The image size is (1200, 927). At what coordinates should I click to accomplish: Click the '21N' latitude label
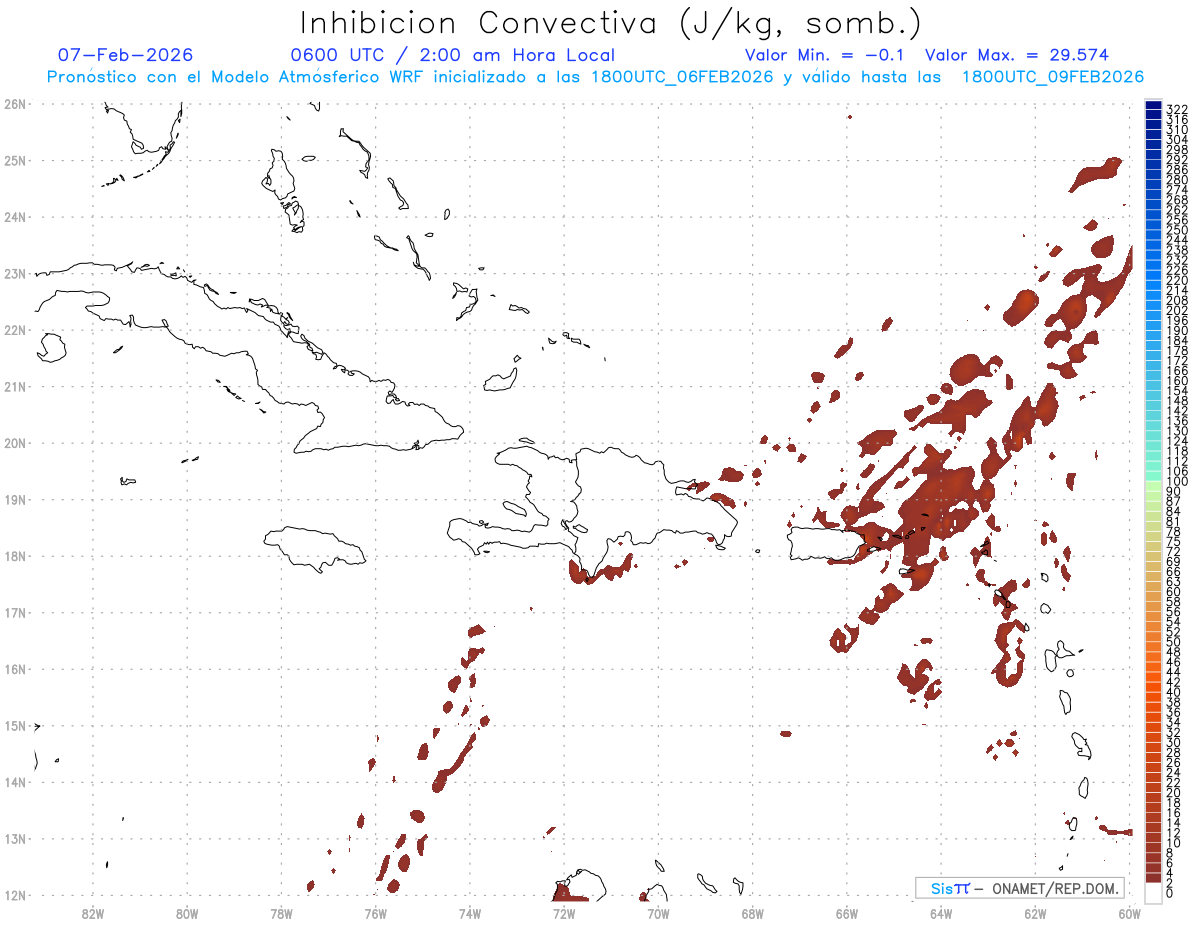click(x=14, y=386)
